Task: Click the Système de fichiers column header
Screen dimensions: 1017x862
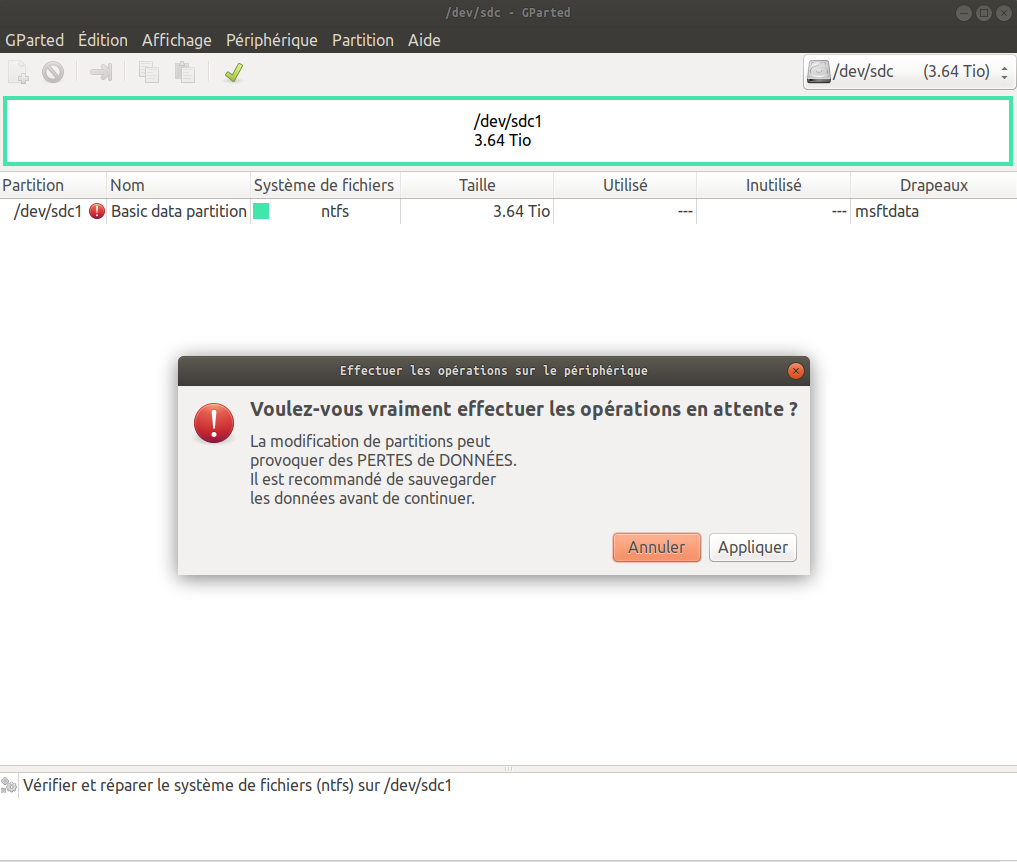Action: pyautogui.click(x=325, y=186)
